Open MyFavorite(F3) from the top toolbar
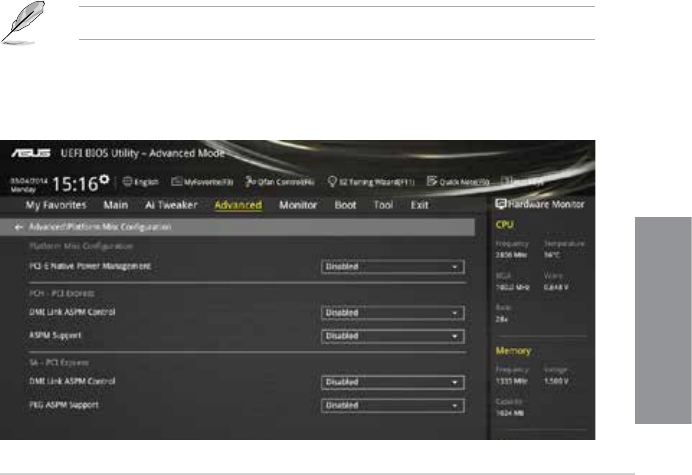 (202, 182)
